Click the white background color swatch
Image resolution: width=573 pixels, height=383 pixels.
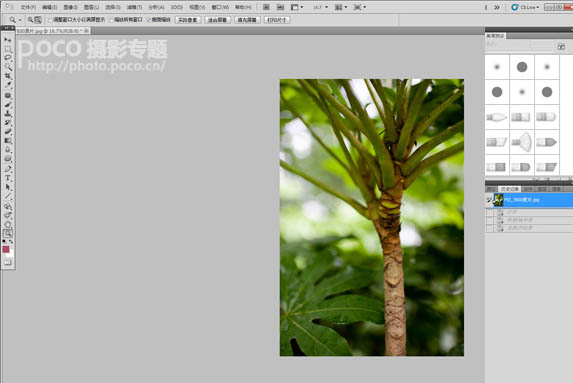tap(11, 254)
